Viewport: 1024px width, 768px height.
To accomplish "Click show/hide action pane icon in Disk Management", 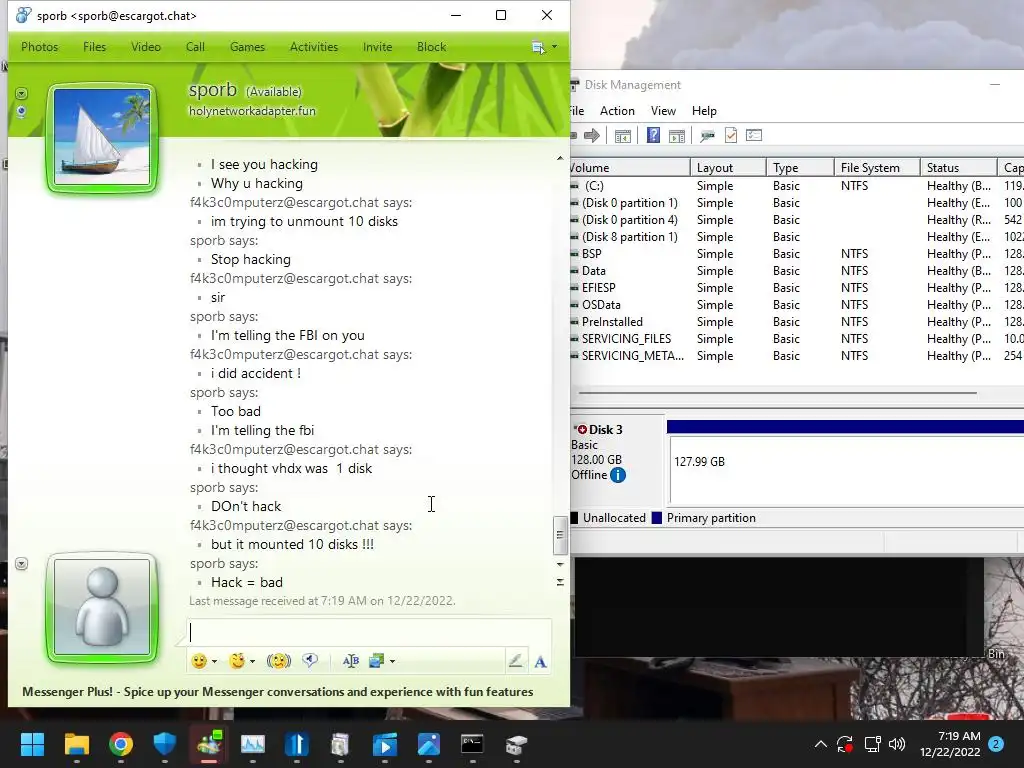I will 677,135.
